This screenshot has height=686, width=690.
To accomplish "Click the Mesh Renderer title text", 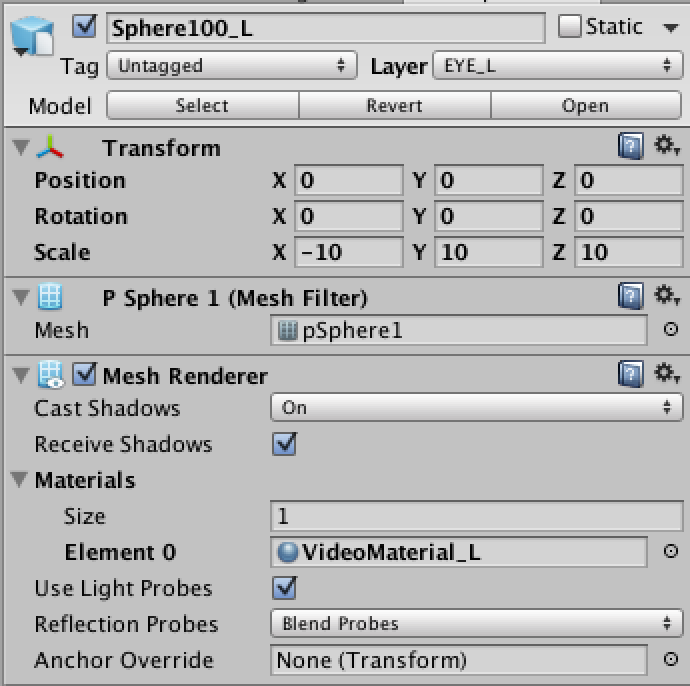I will [185, 376].
